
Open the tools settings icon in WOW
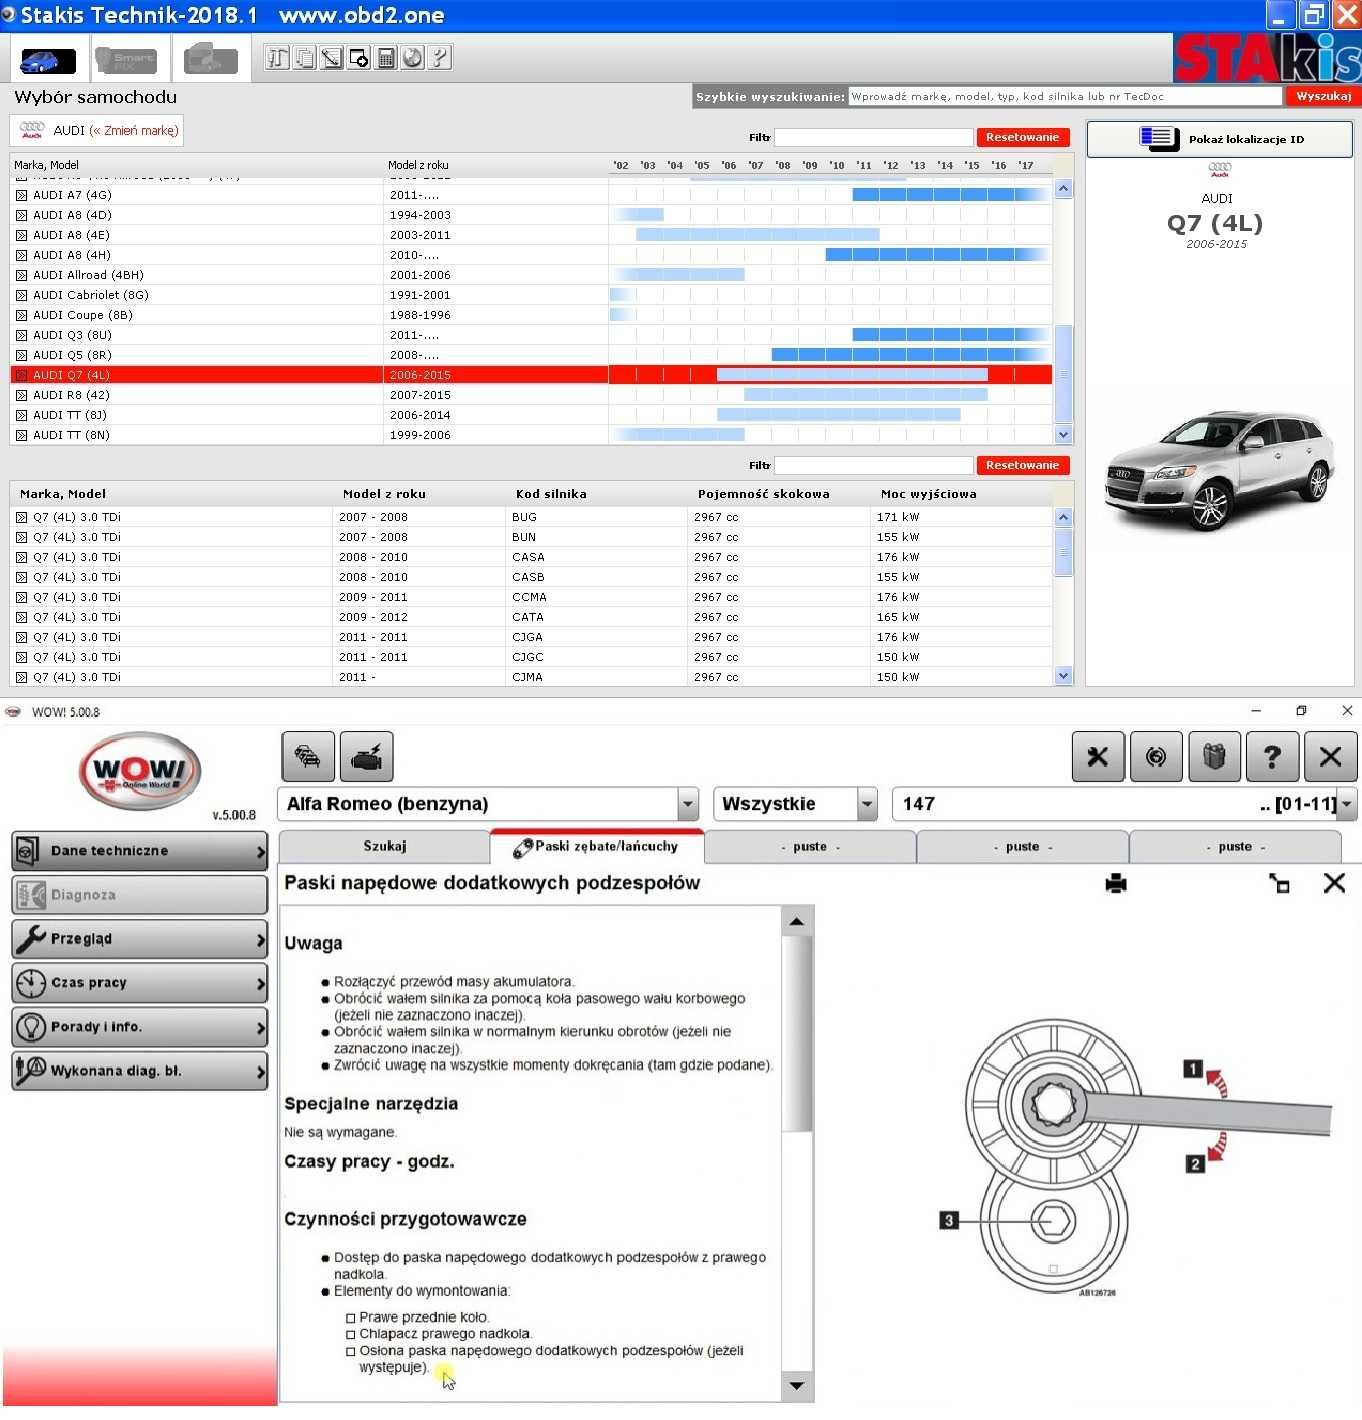(x=1097, y=757)
